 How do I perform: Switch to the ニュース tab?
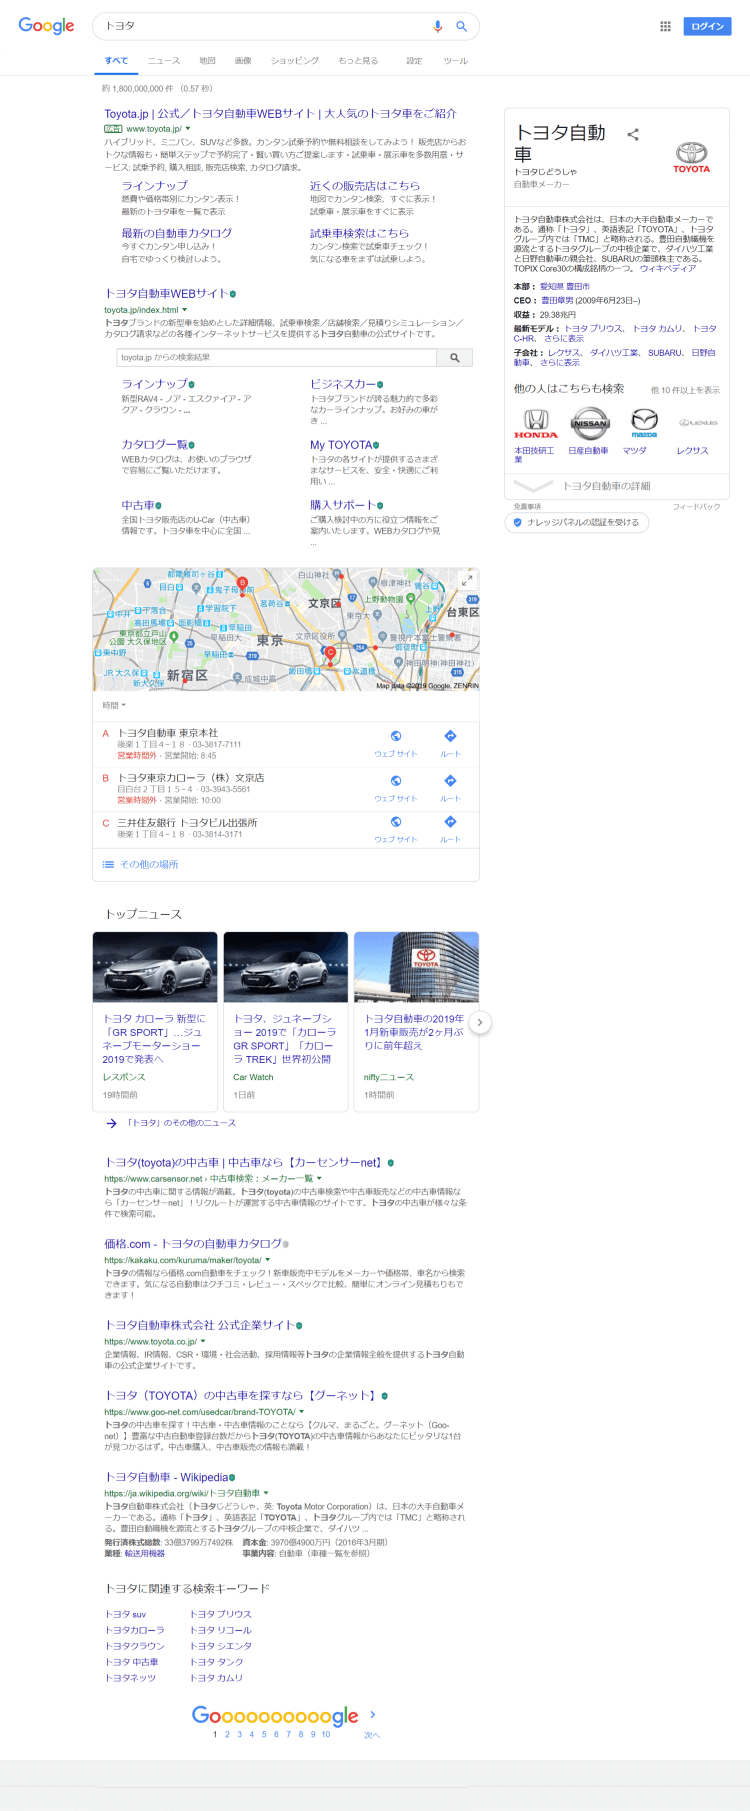point(164,61)
